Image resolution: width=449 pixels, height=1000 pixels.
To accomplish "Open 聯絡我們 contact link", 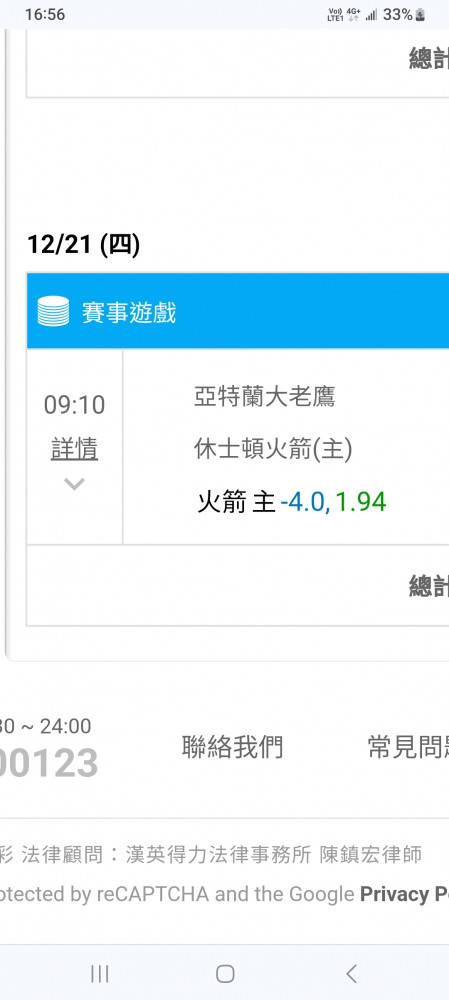I will click(232, 747).
